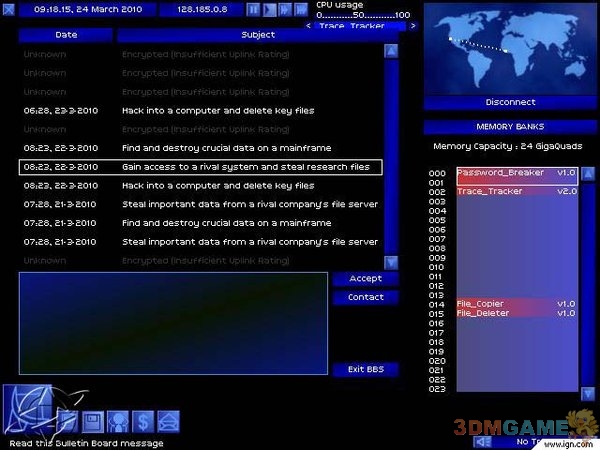Click Disconnect under the world map
Screen dimensions: 600x450
(x=510, y=102)
